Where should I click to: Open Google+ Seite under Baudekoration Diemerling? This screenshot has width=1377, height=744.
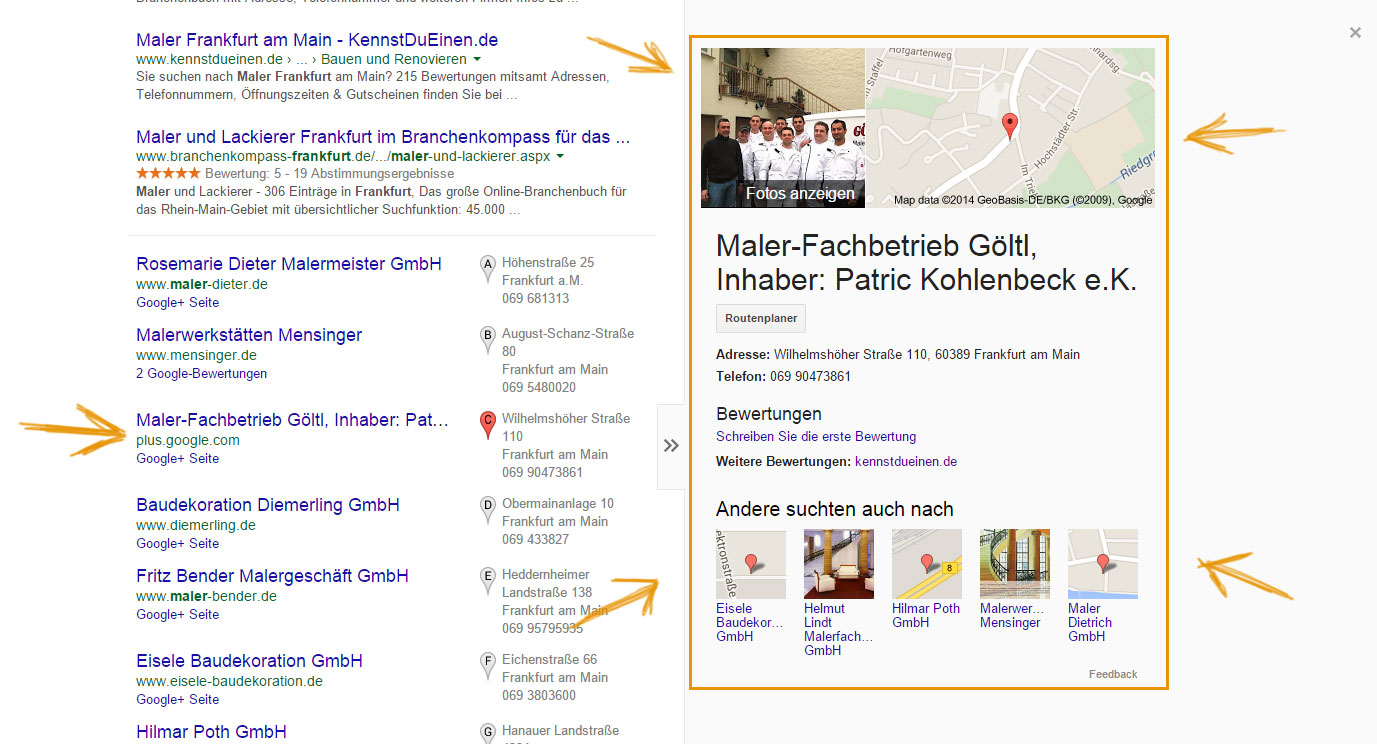click(178, 543)
